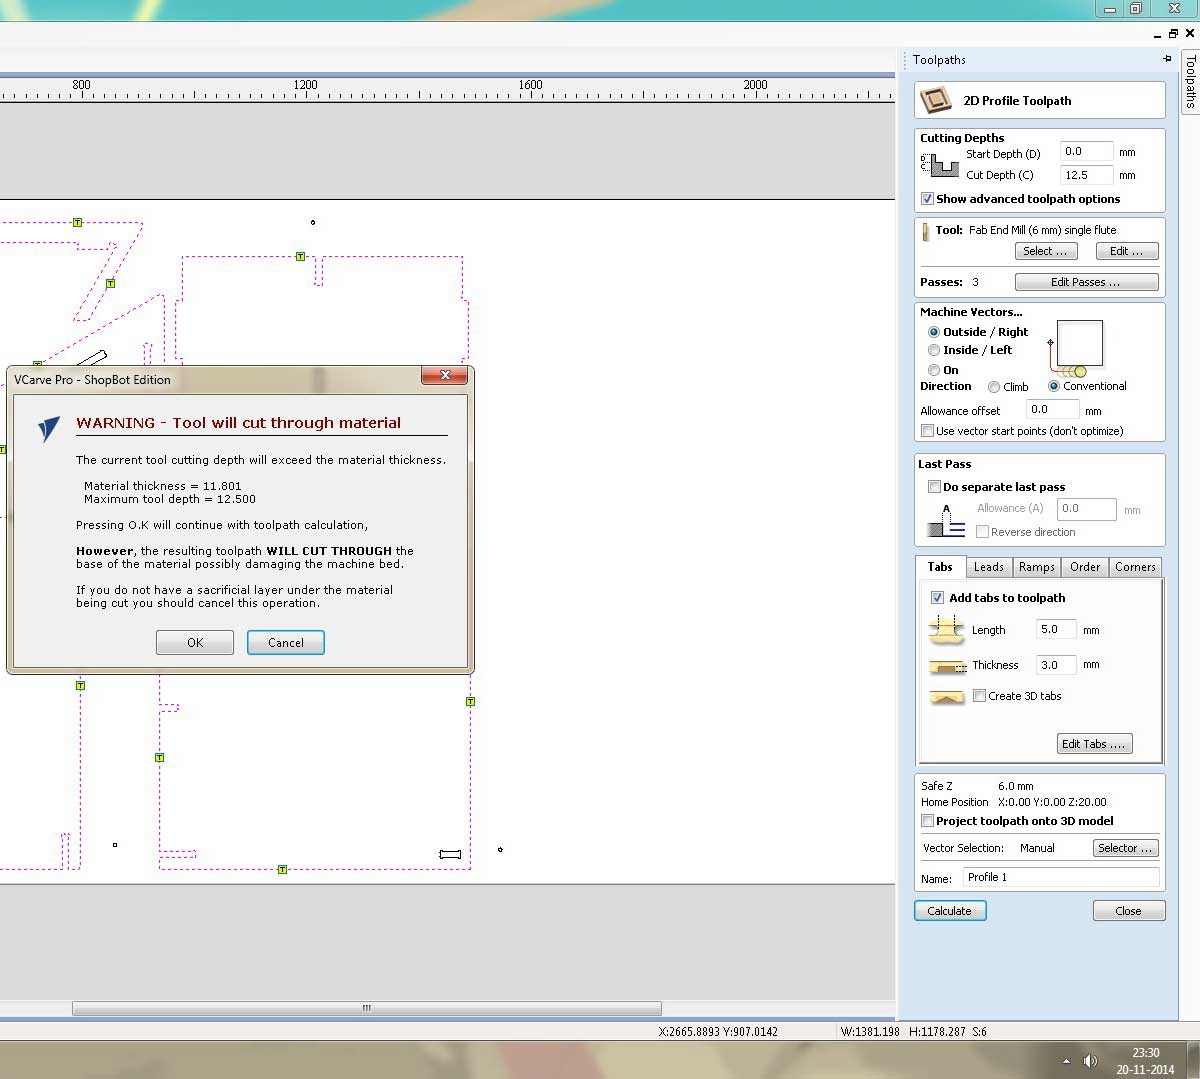The height and width of the screenshot is (1079, 1200).
Task: Click the VCarve logo icon in the warning dialog
Action: coord(49,428)
